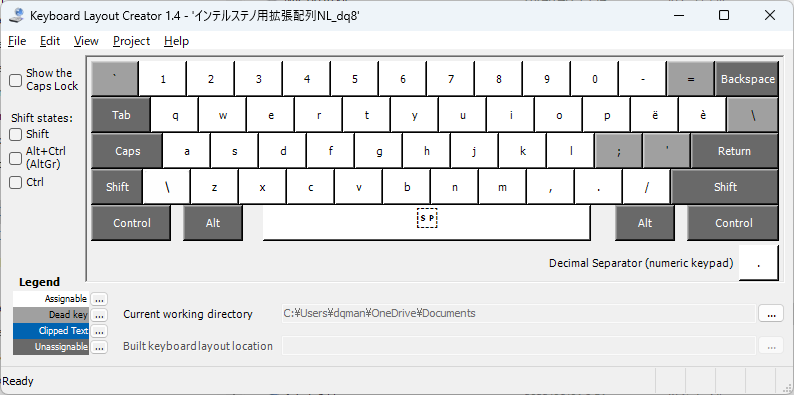Select the l key

point(571,151)
